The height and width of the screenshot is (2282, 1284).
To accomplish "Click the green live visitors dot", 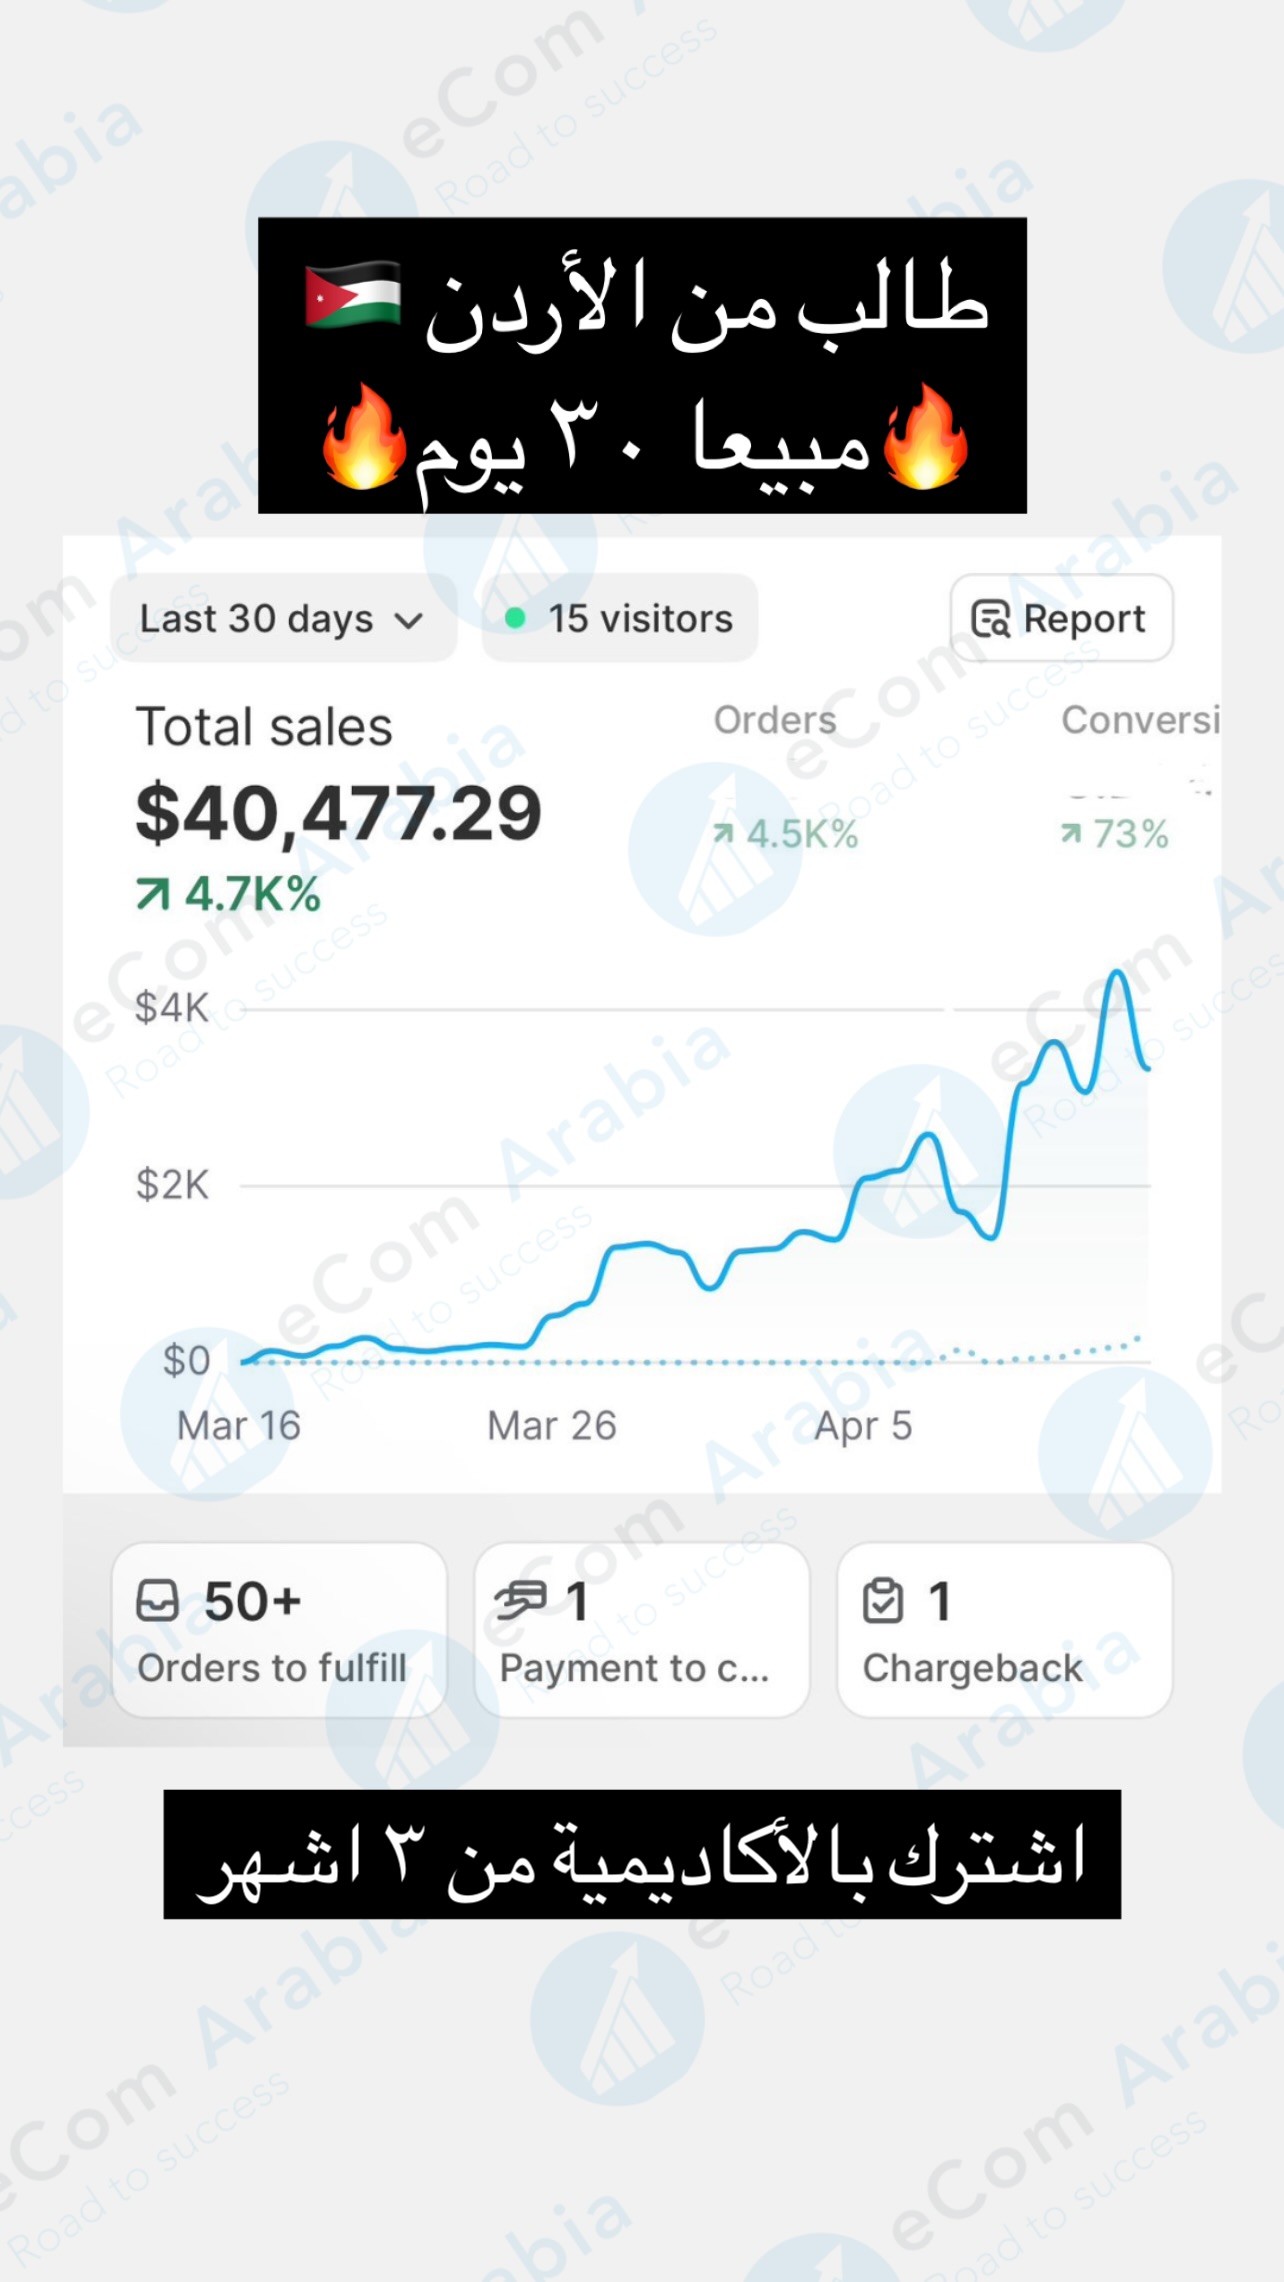I will point(515,619).
